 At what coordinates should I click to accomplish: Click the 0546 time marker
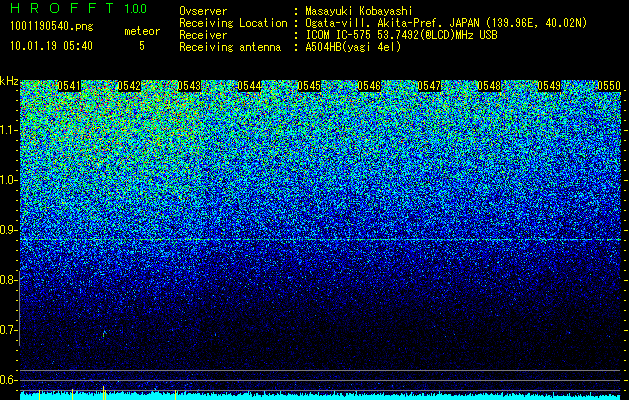click(369, 86)
